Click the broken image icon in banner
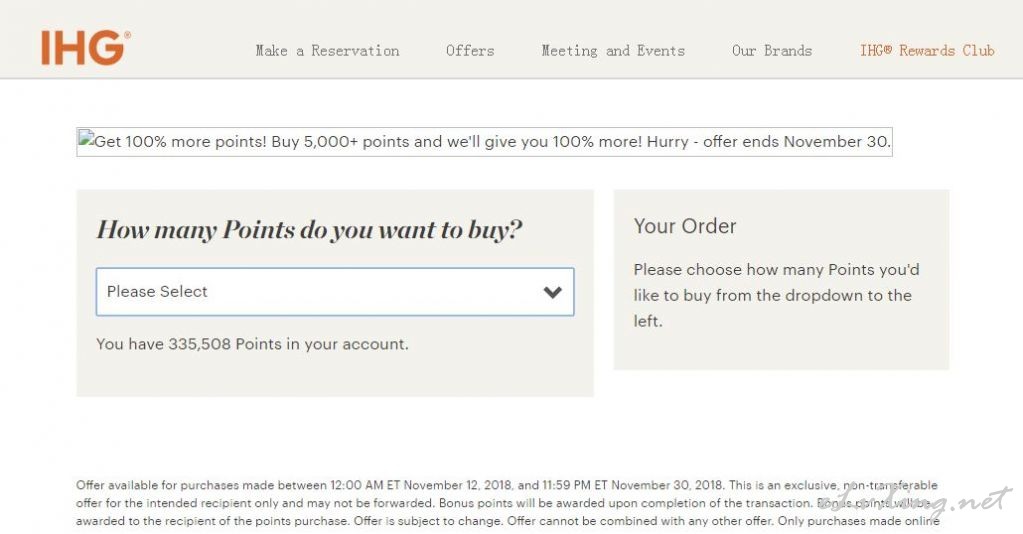Viewport: 1023px width, 534px height. pos(86,141)
